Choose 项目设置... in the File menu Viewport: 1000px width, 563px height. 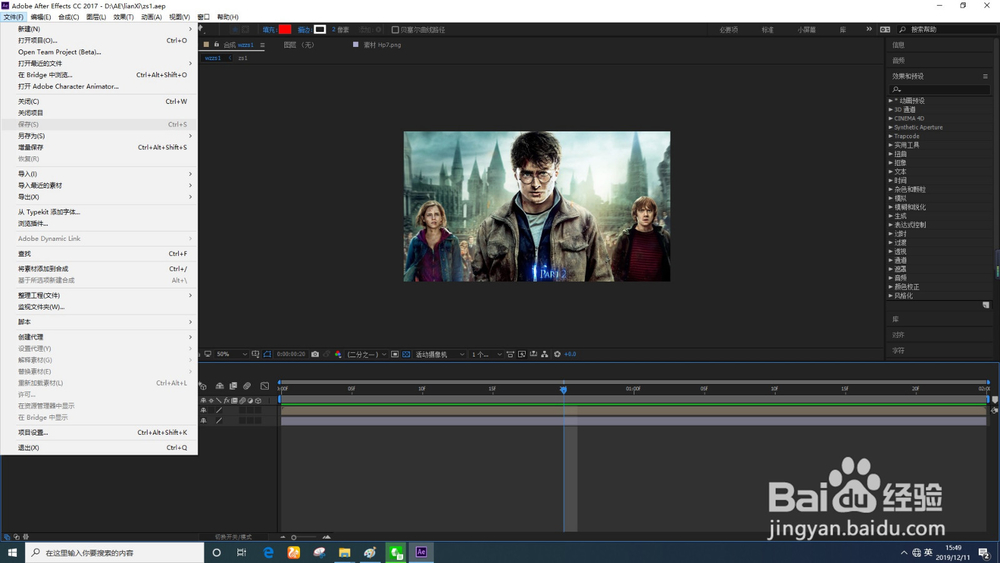(99, 432)
